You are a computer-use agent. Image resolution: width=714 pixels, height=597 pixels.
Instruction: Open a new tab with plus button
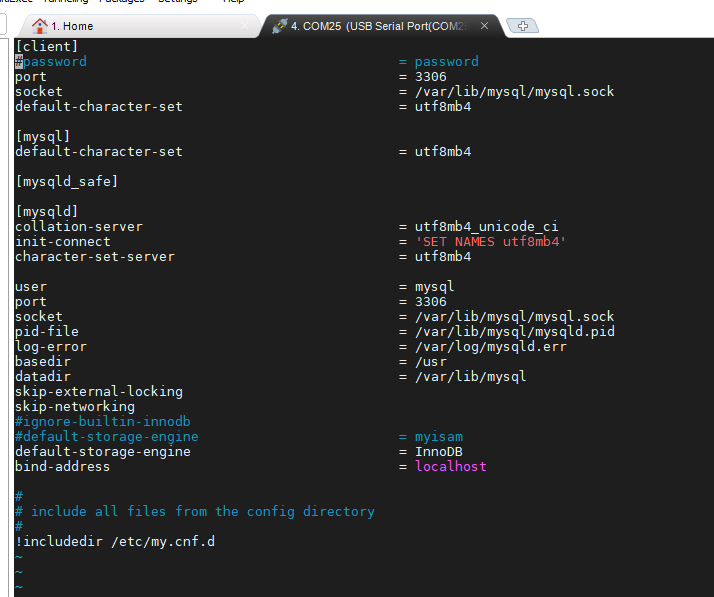click(523, 26)
